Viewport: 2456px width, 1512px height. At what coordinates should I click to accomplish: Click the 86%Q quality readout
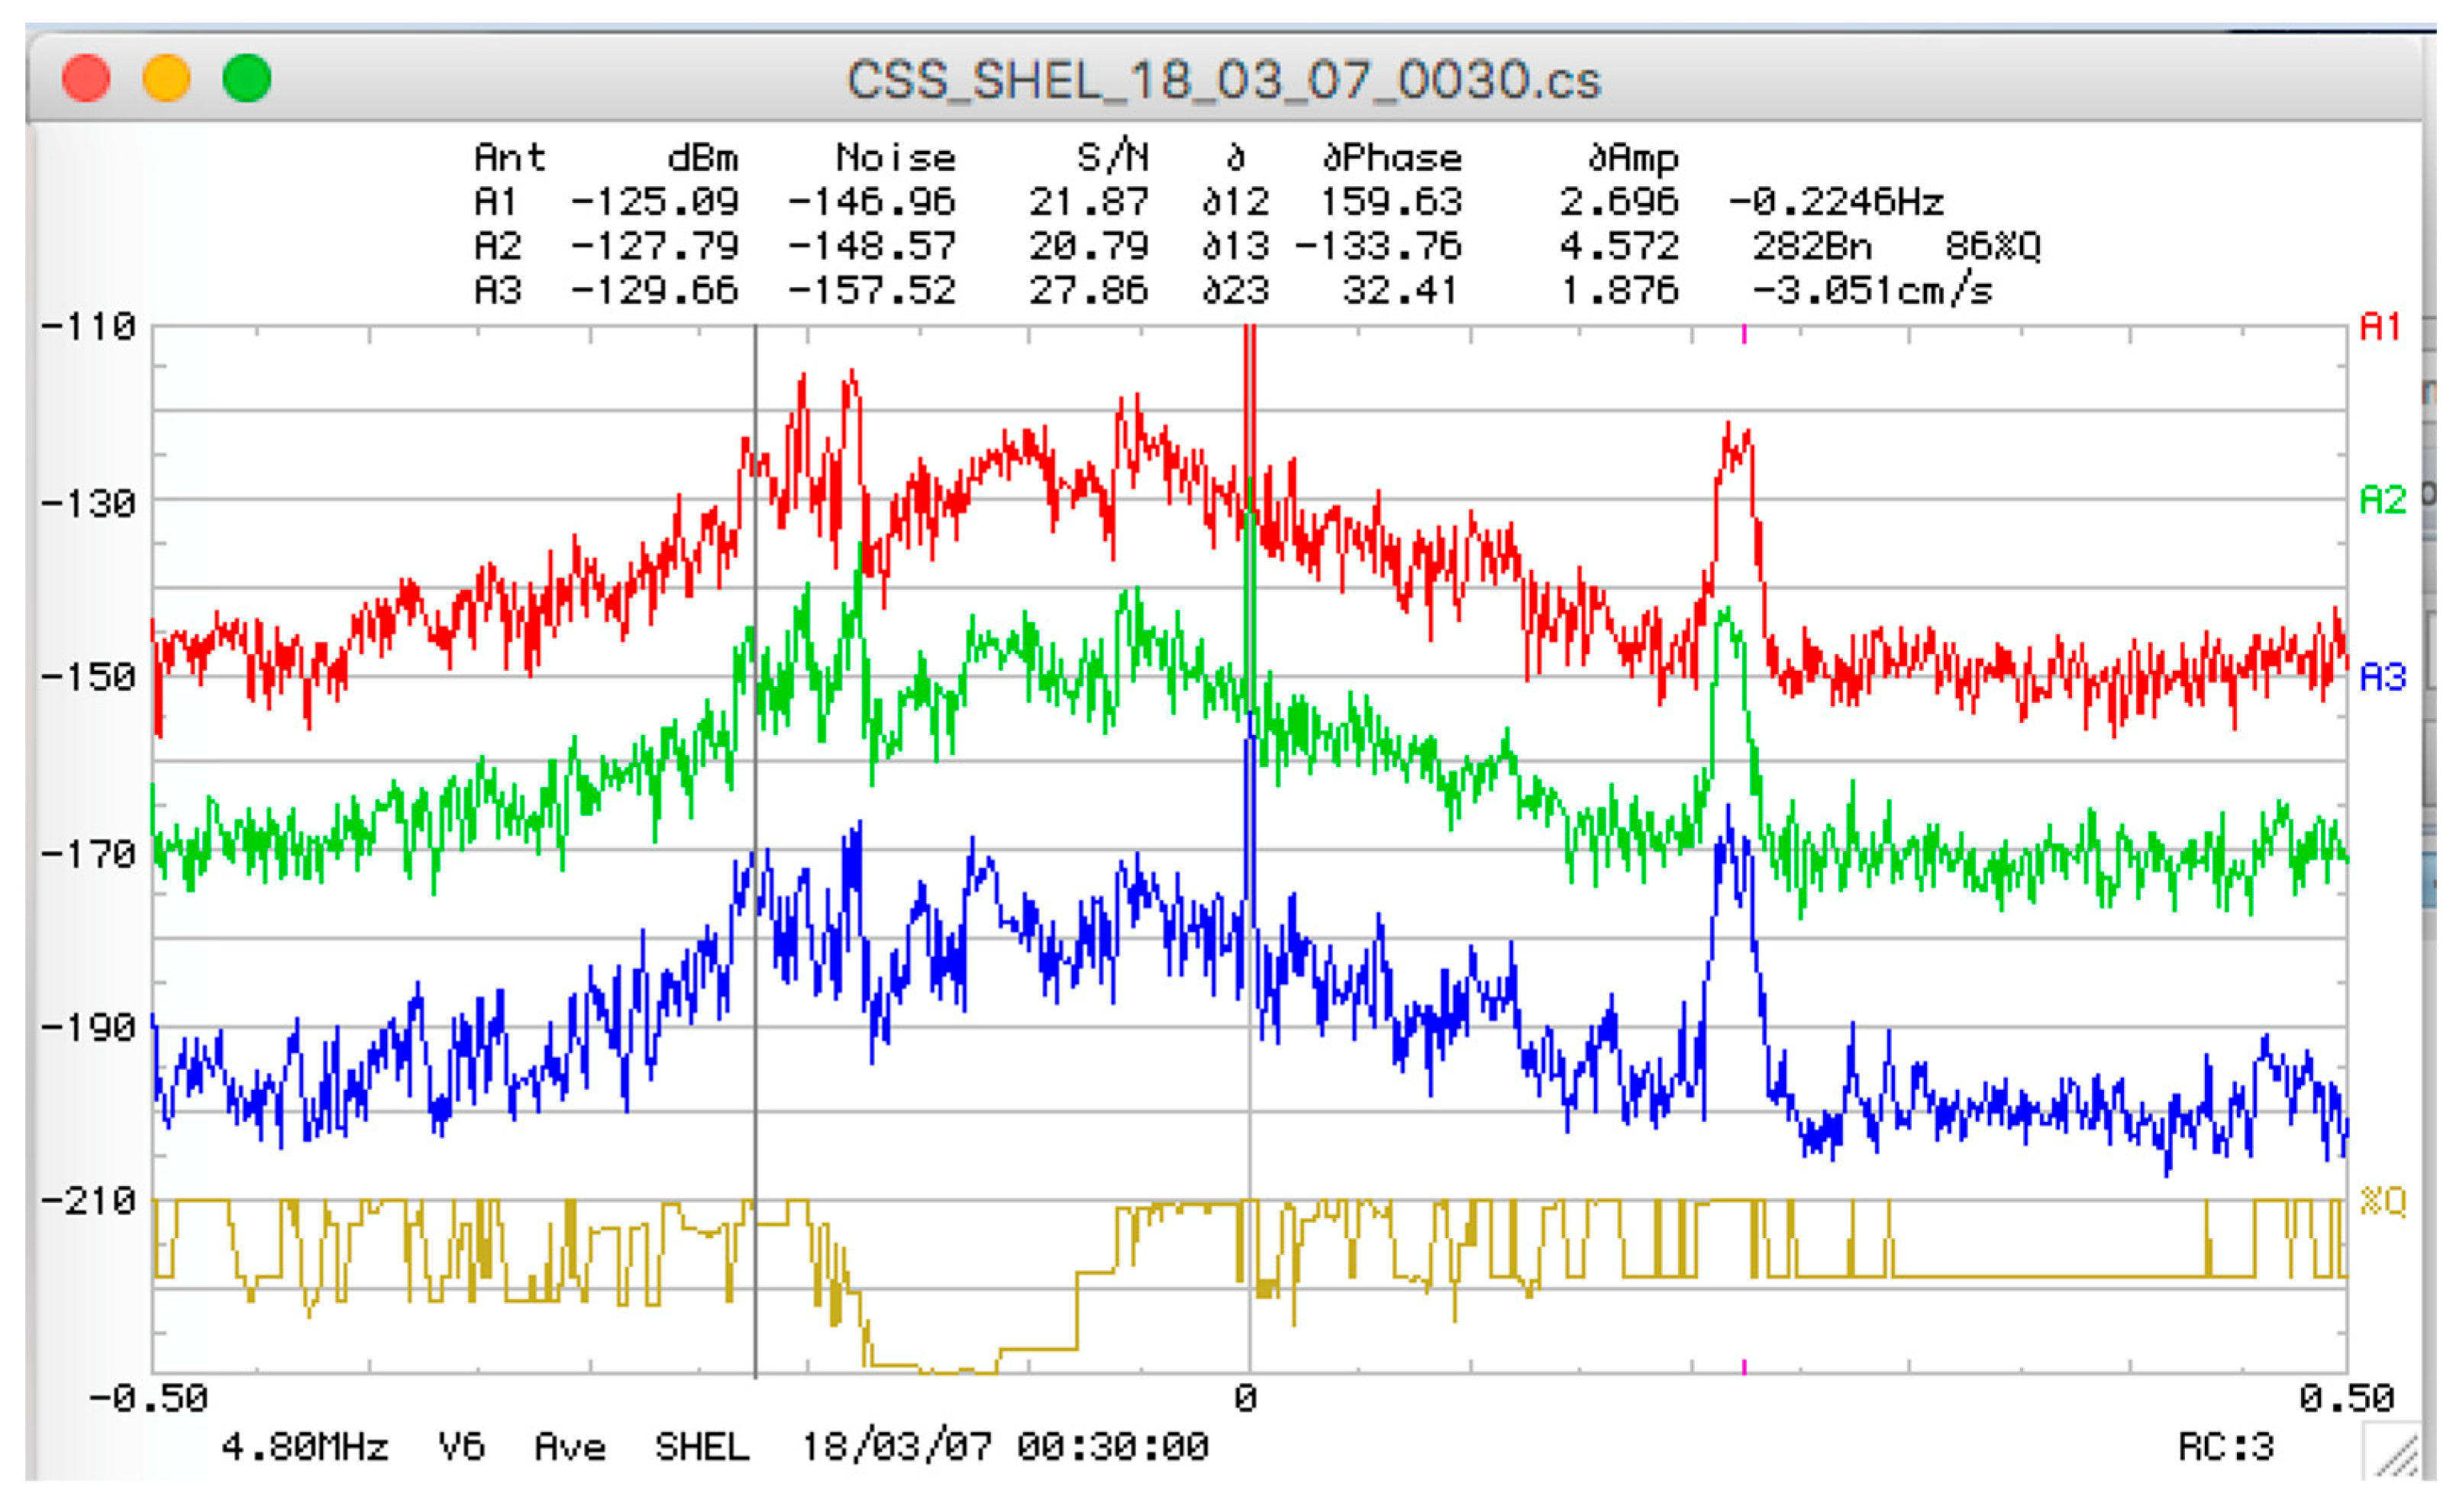1993,246
